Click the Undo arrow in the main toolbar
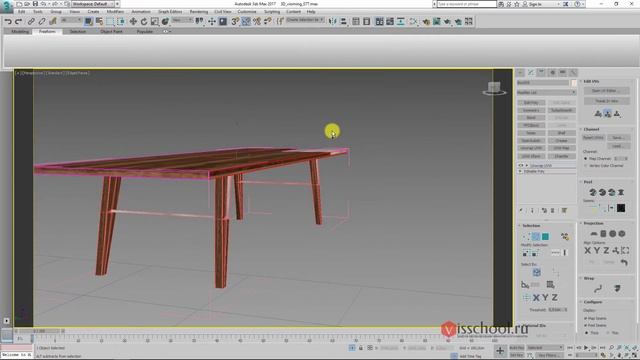 (8, 22)
